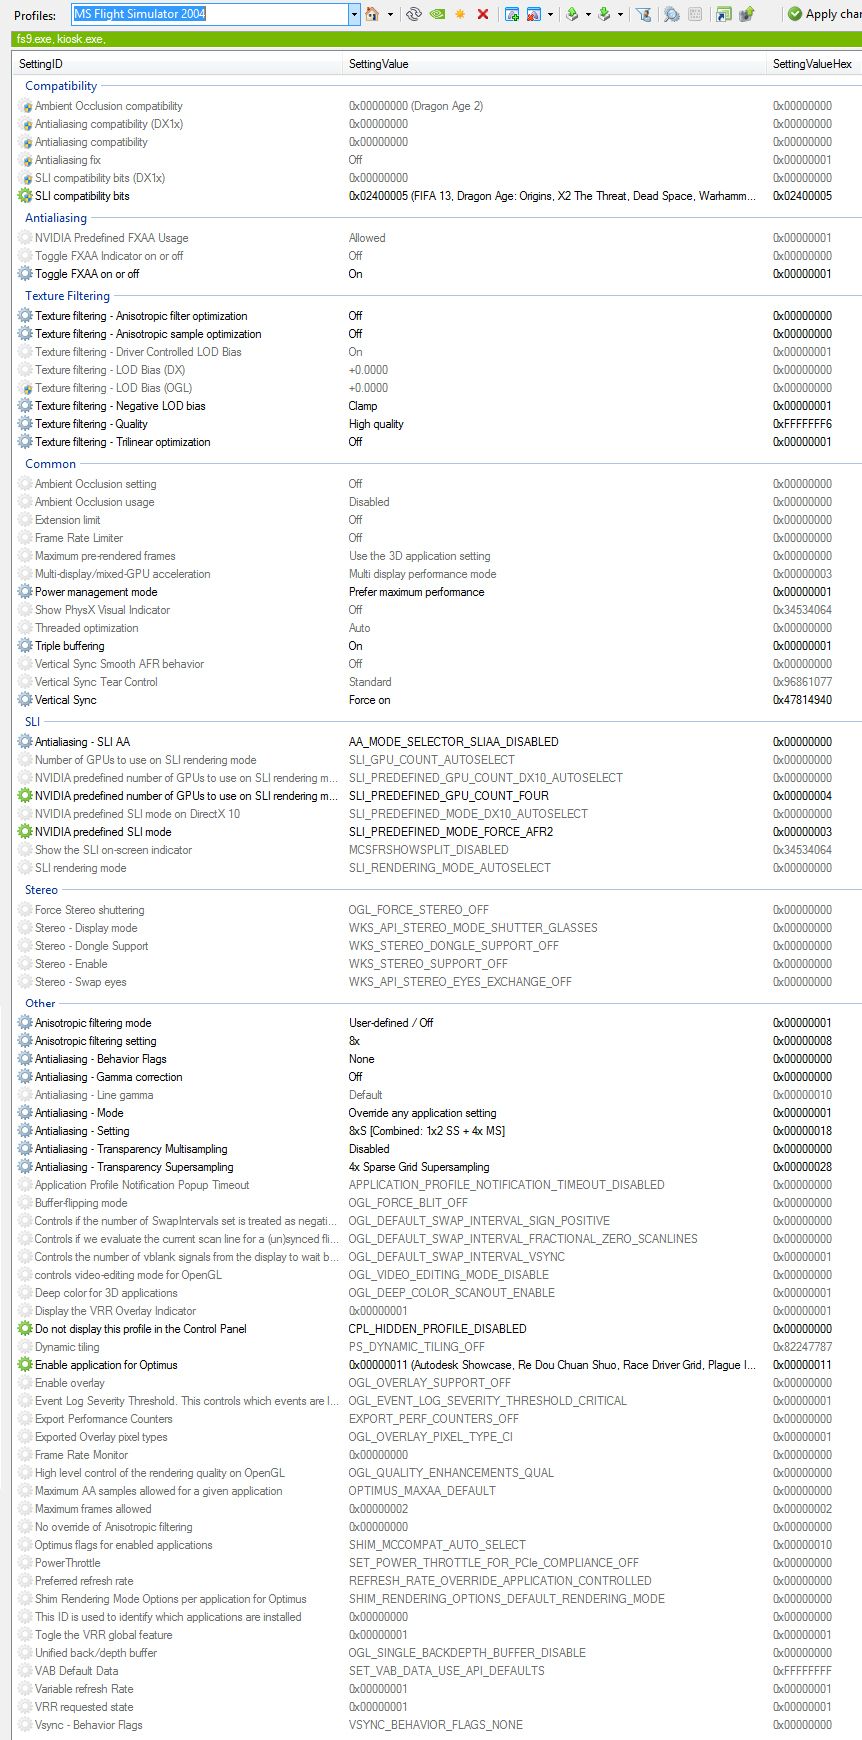This screenshot has height=1740, width=862.
Task: Click SLI_PREDEFINED_GPU_COUNT_FOUR value
Action: click(x=448, y=796)
